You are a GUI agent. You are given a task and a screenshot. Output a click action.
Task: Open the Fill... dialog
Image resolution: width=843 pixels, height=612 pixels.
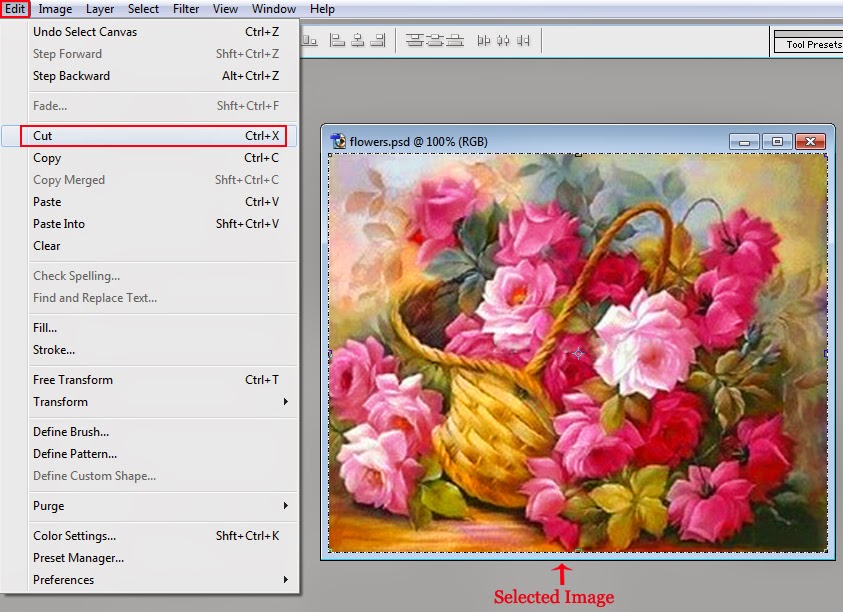(156, 328)
